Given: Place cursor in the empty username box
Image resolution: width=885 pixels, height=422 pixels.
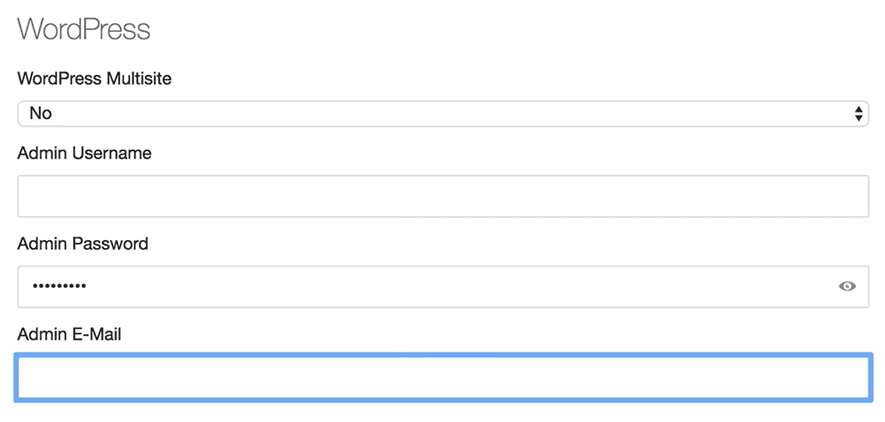Looking at the screenshot, I should (x=442, y=197).
